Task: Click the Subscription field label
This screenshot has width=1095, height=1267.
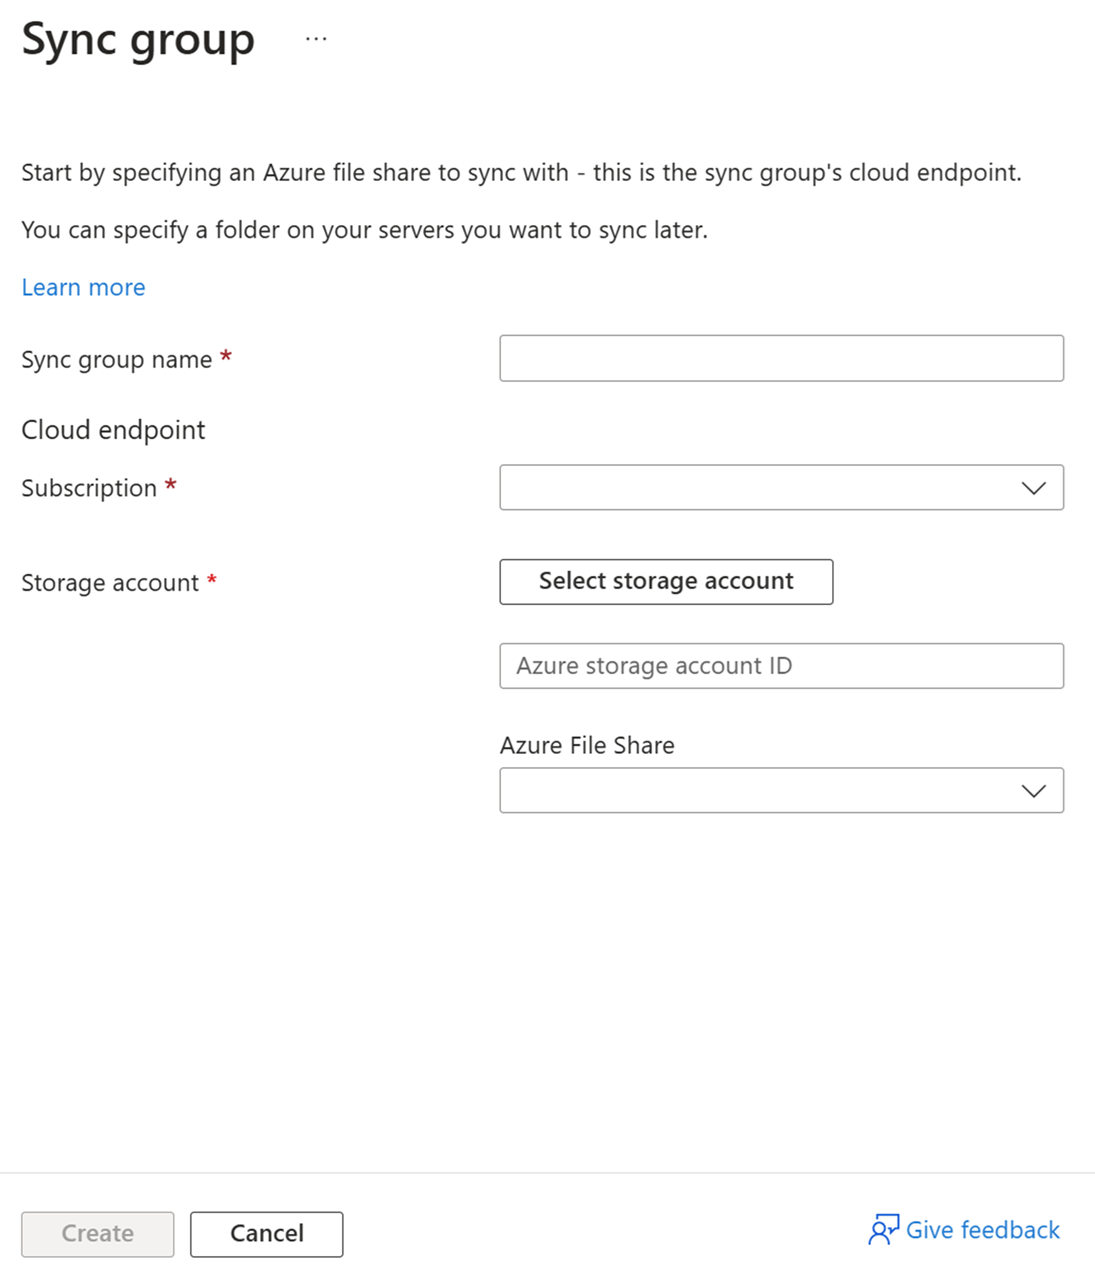Action: point(88,488)
